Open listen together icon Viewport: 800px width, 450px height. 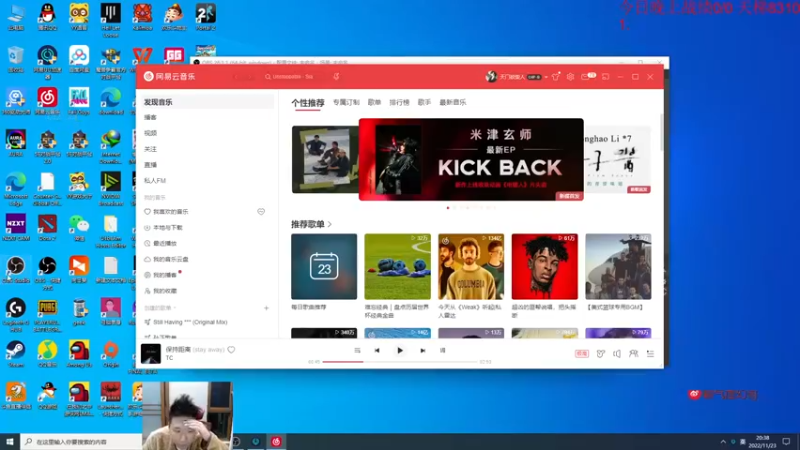coord(634,354)
